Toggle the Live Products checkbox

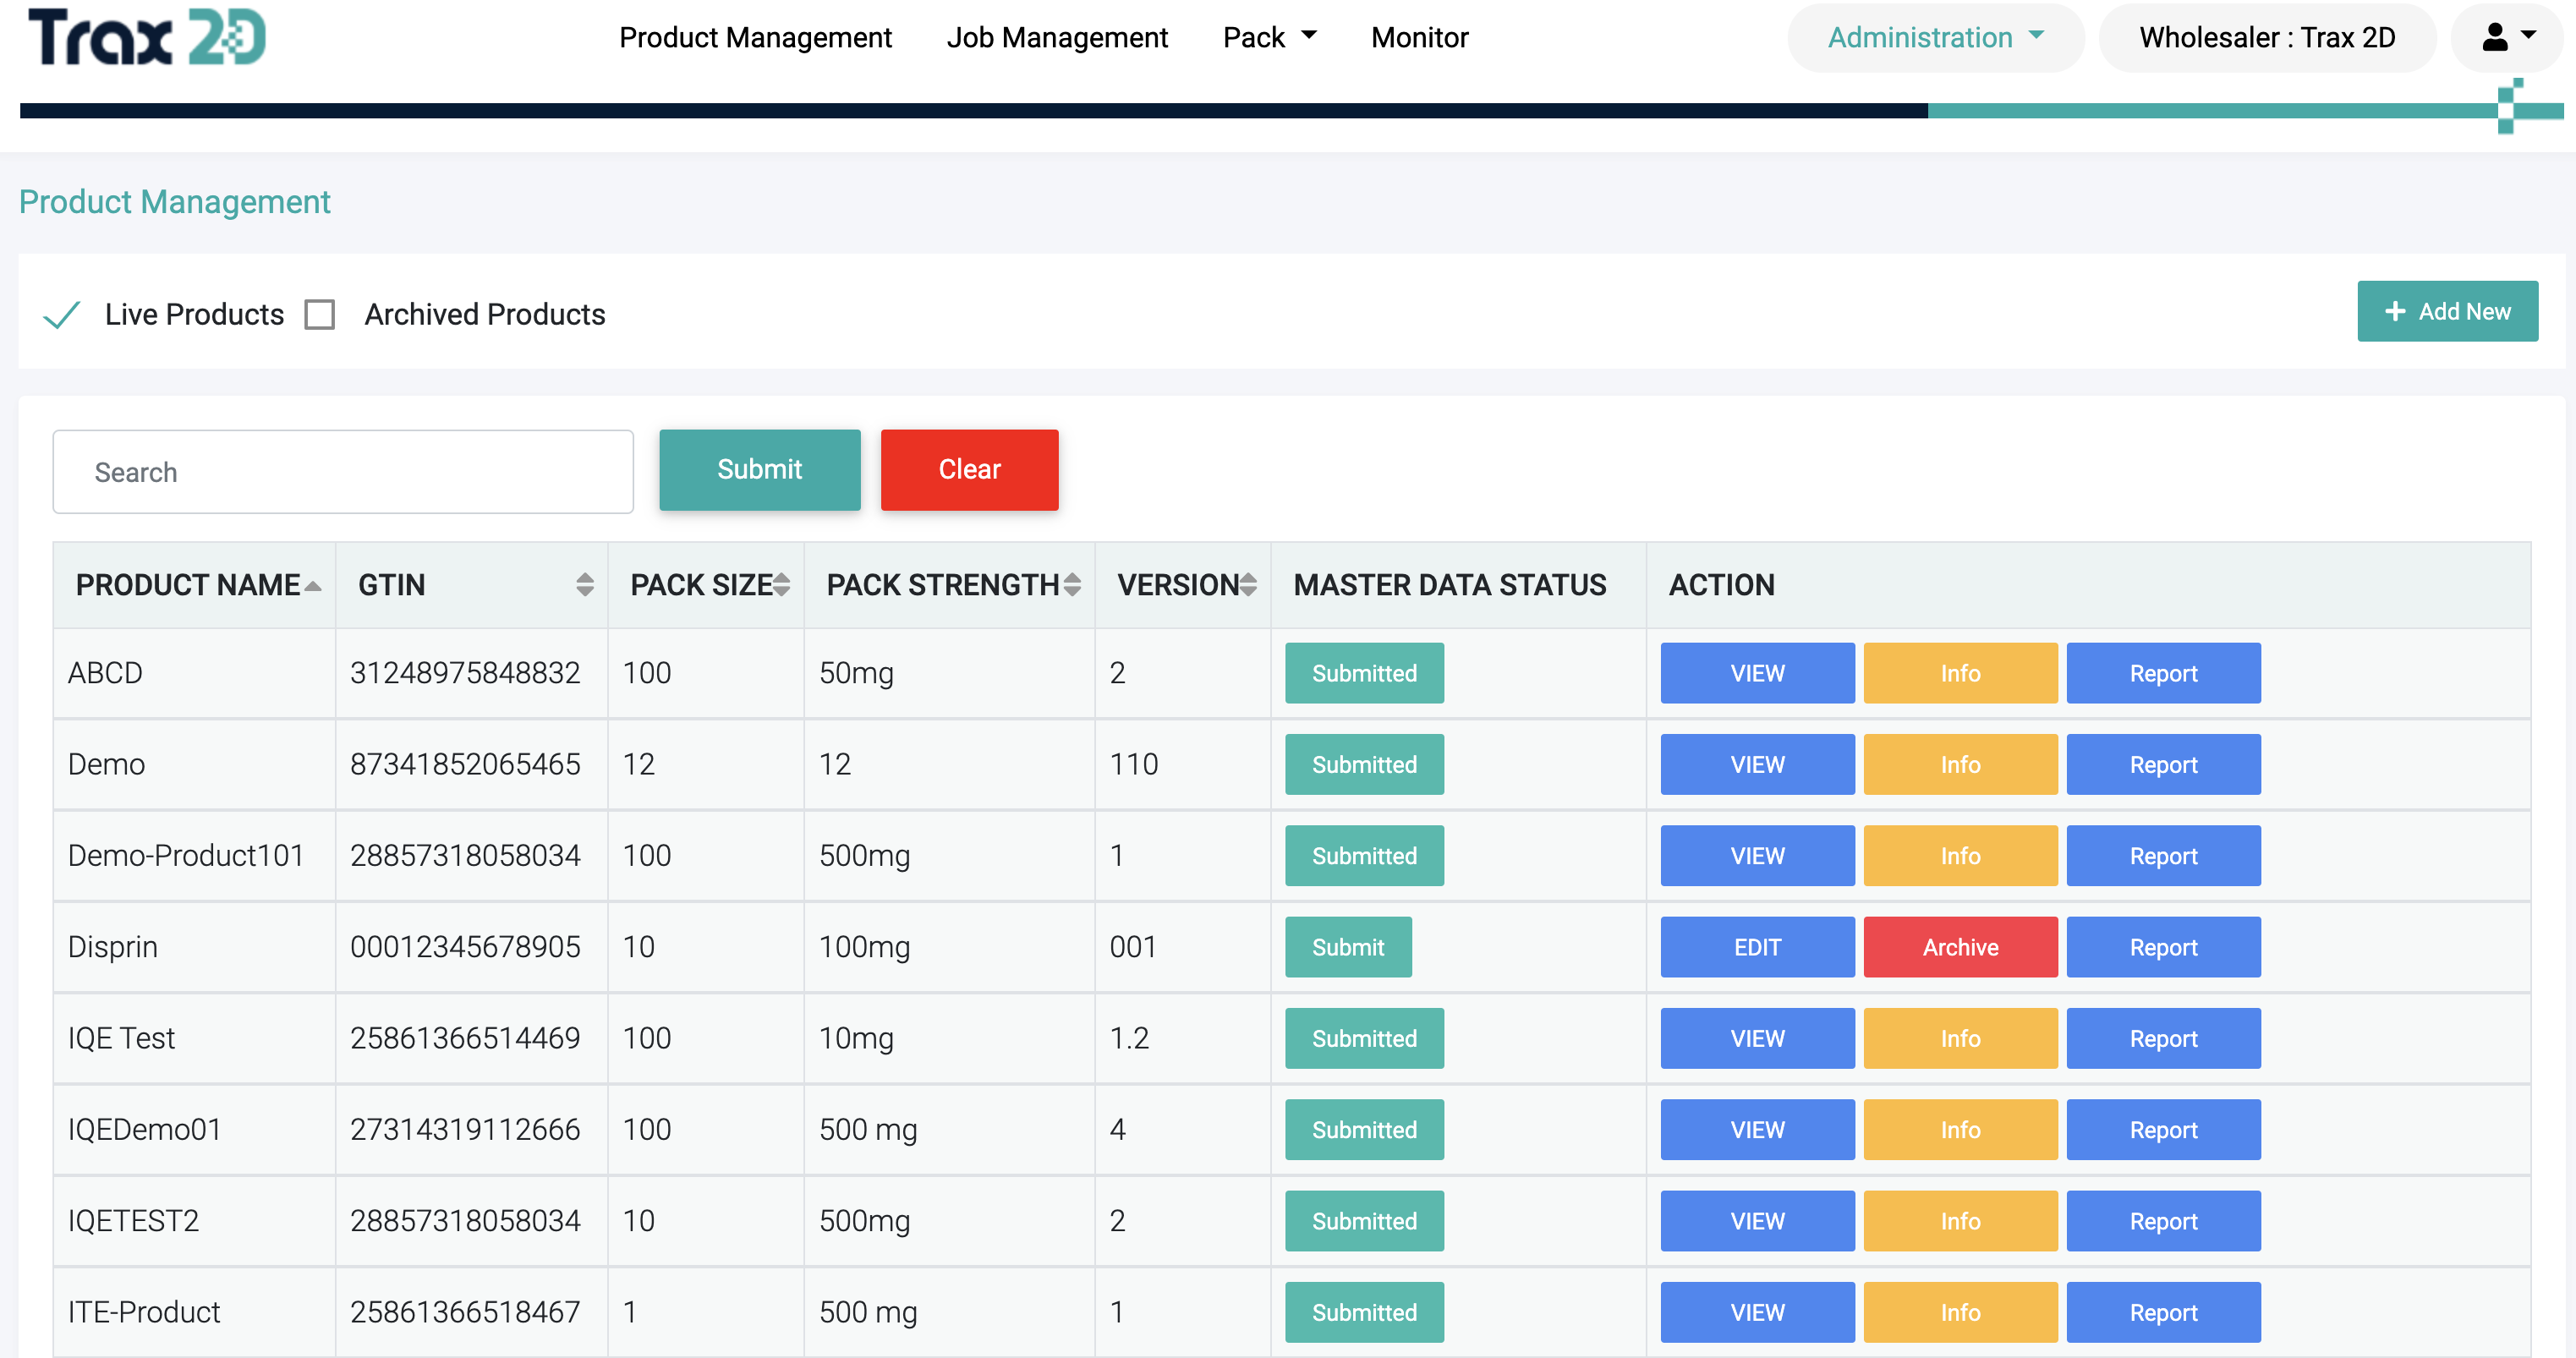pos(62,314)
